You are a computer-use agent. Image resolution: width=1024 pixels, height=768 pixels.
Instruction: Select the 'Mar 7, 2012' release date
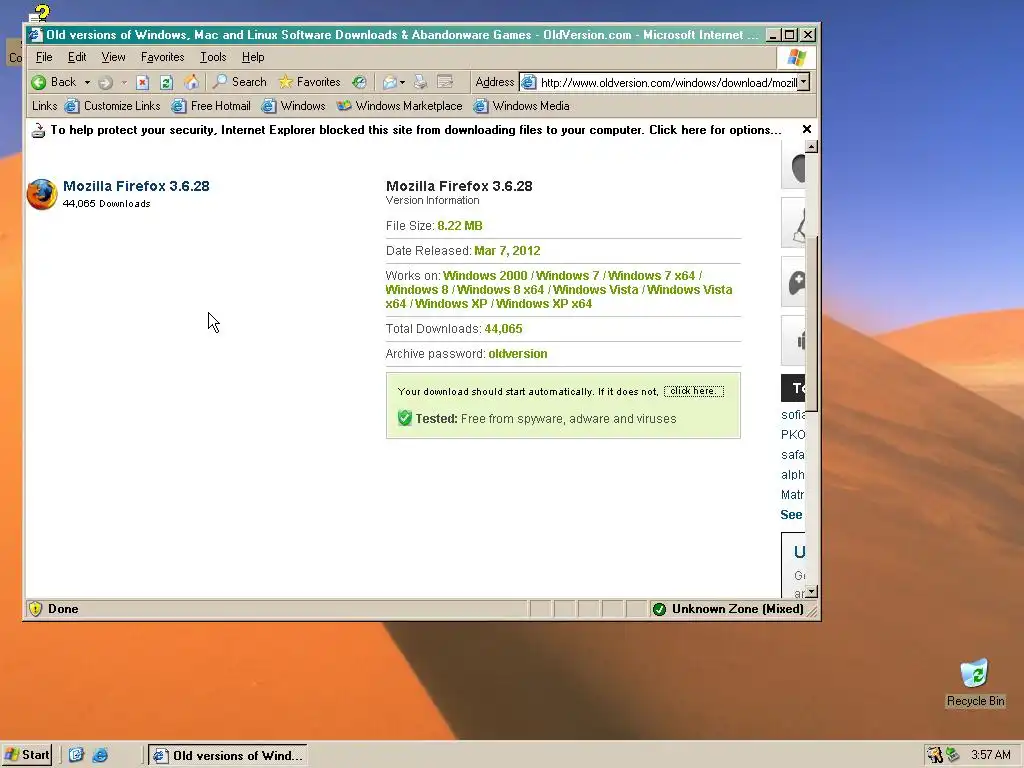point(507,251)
